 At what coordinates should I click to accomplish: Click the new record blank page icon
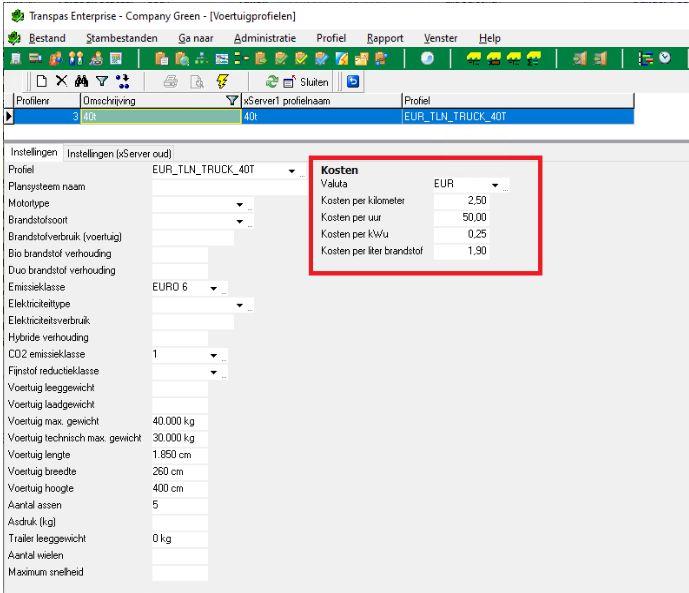(42, 82)
